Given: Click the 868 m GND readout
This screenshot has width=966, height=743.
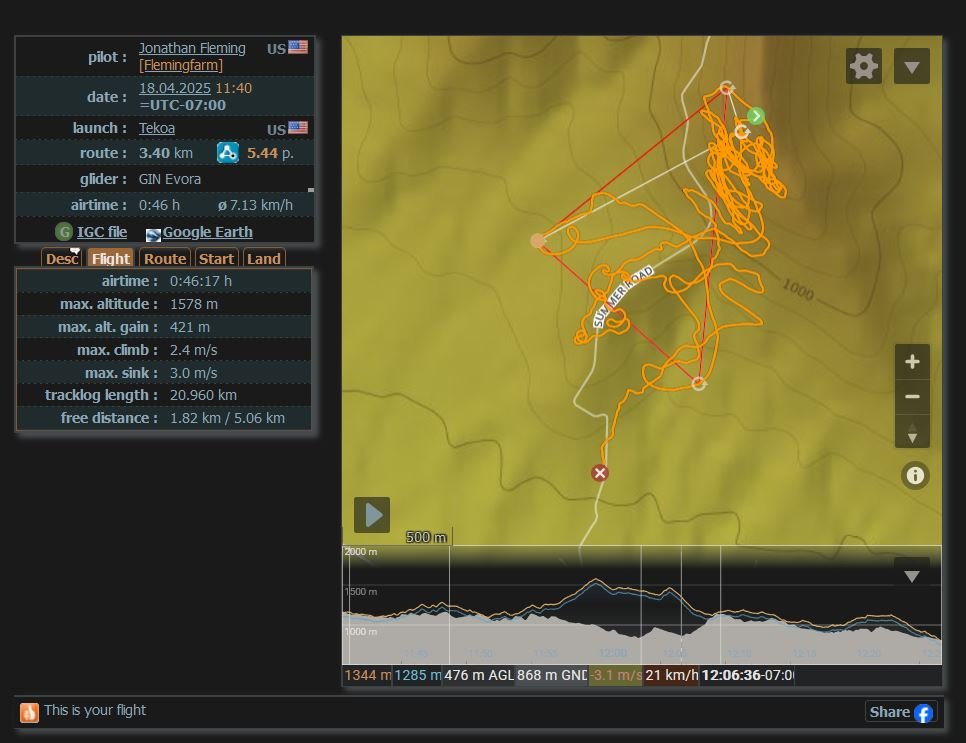Looking at the screenshot, I should (x=551, y=675).
